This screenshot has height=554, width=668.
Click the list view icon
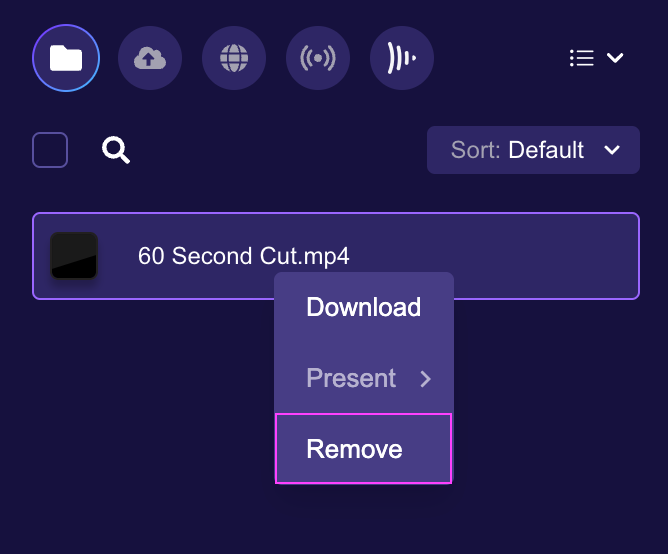(582, 58)
